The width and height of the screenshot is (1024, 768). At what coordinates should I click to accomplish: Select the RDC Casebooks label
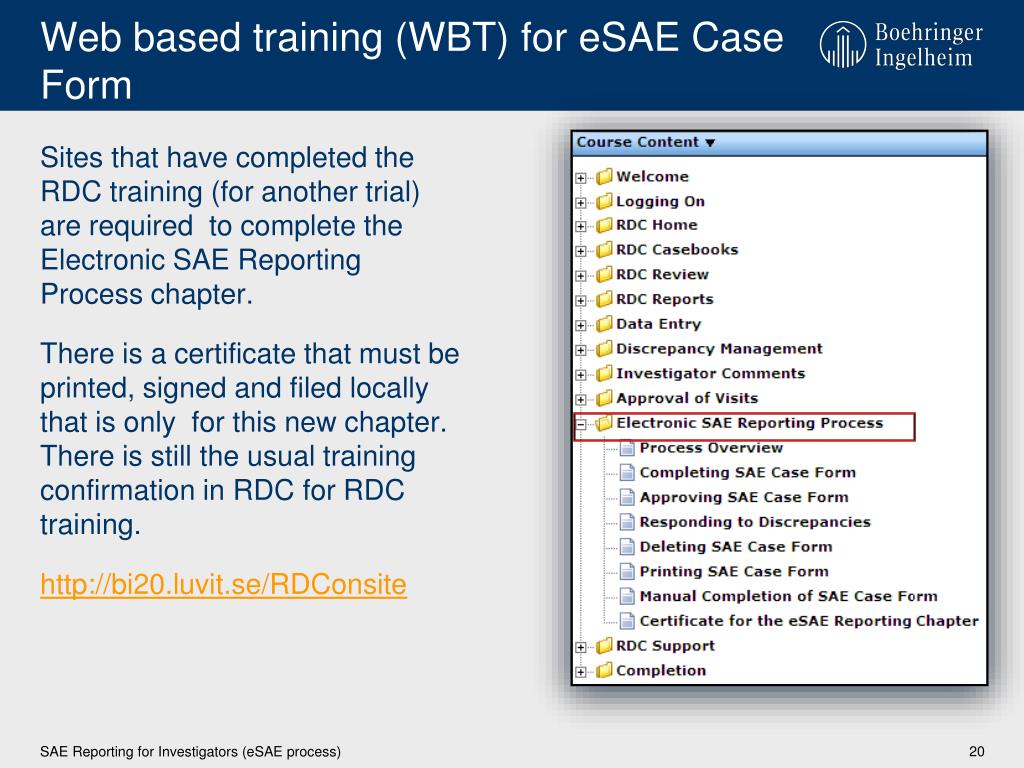677,249
